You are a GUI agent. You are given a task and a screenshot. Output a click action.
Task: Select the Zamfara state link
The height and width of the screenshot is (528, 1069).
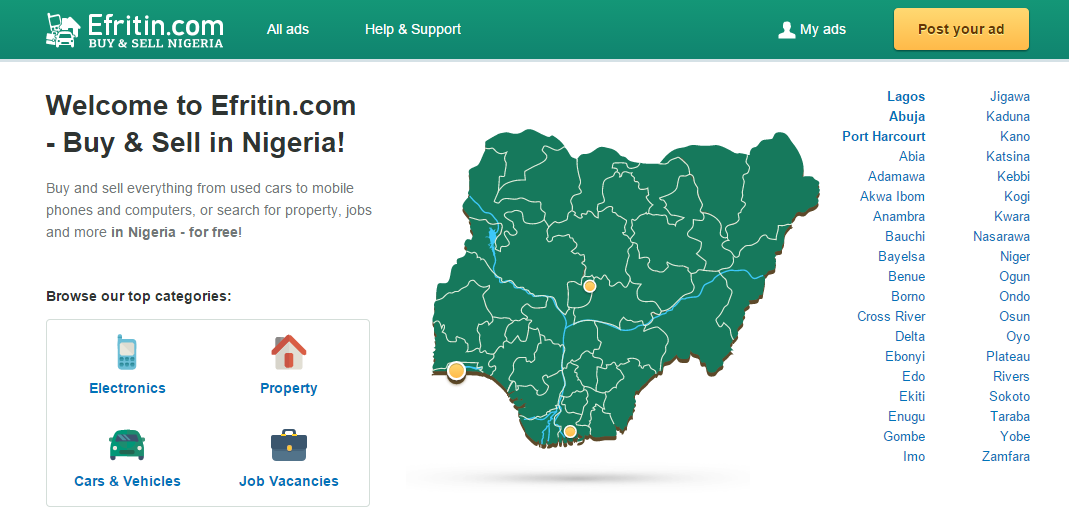click(1006, 456)
